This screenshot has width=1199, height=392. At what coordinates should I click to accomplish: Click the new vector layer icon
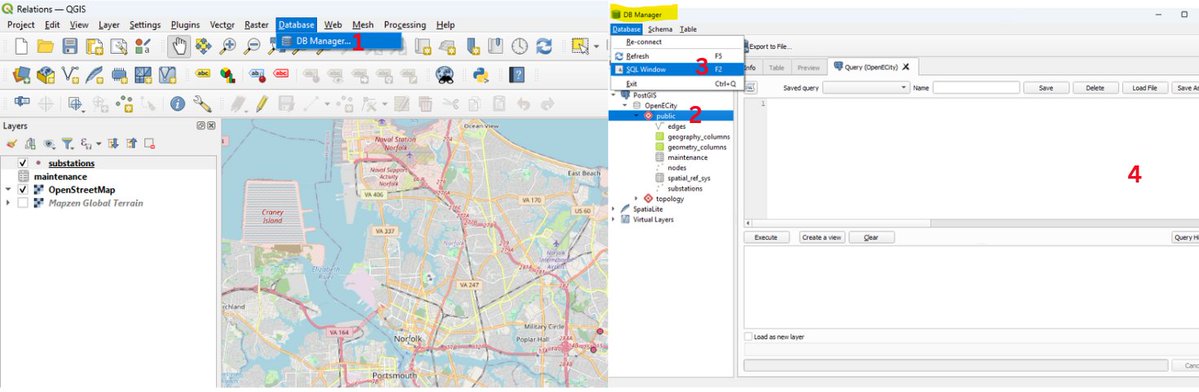coord(70,74)
